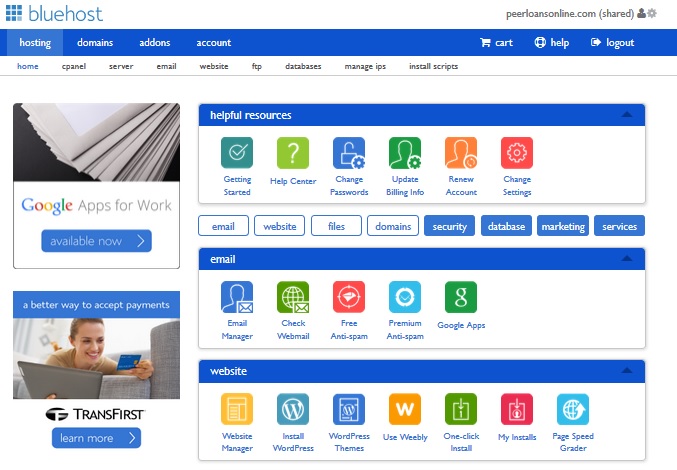Open the Change Settings red gear icon
The height and width of the screenshot is (470, 677).
click(x=517, y=152)
